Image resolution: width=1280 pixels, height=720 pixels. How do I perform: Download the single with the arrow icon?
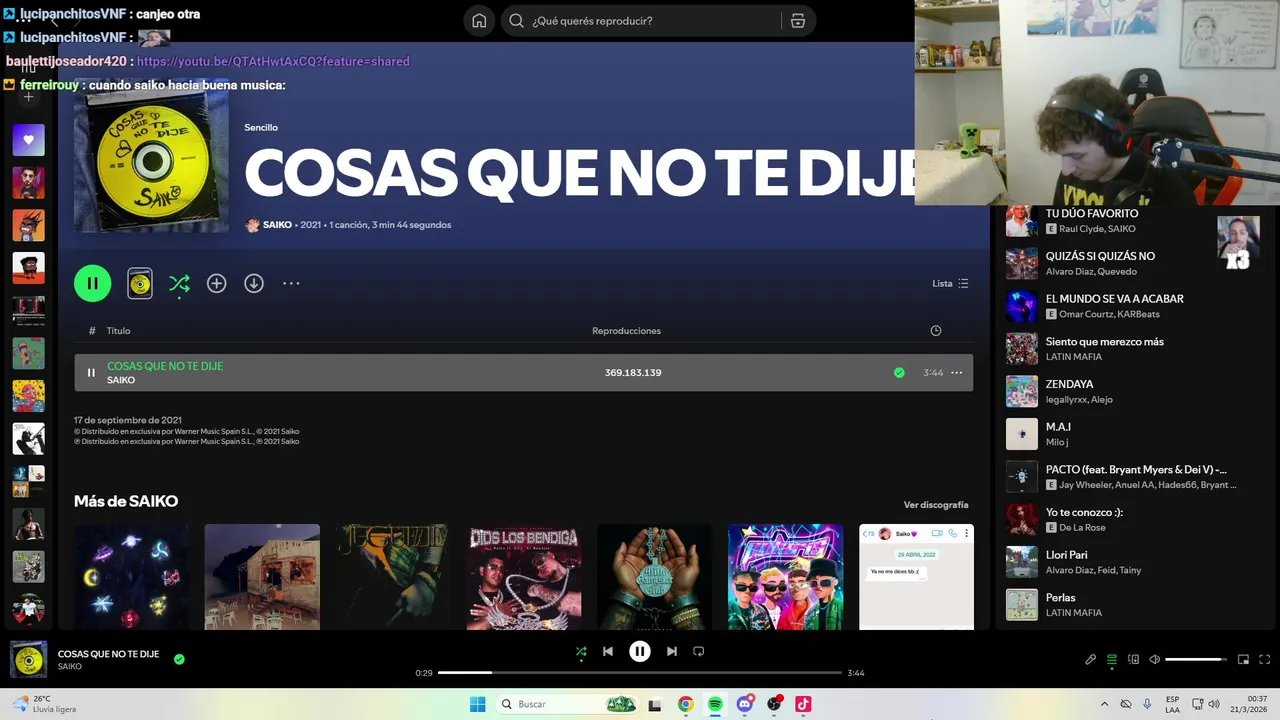[254, 284]
